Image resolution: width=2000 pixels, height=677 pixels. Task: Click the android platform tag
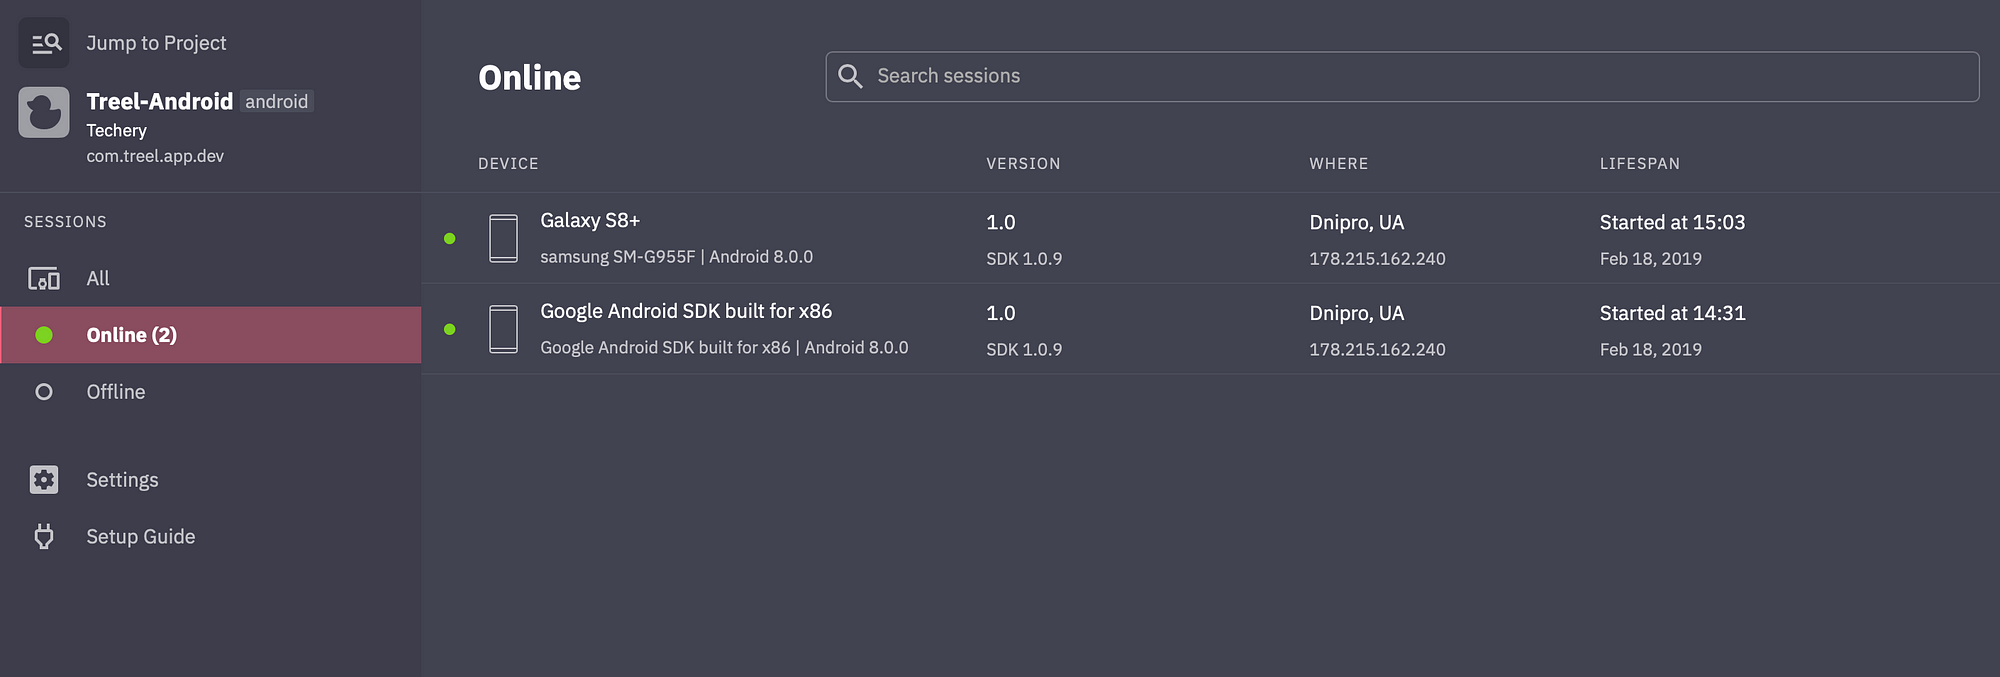(277, 101)
